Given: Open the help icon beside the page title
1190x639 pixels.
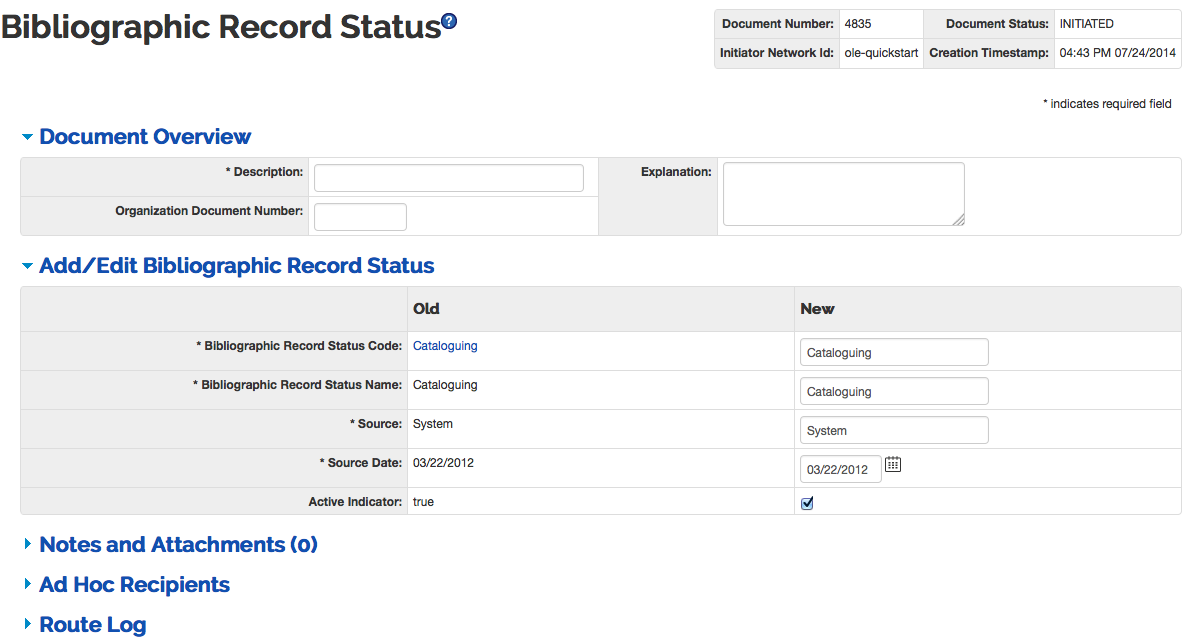Looking at the screenshot, I should 449,21.
